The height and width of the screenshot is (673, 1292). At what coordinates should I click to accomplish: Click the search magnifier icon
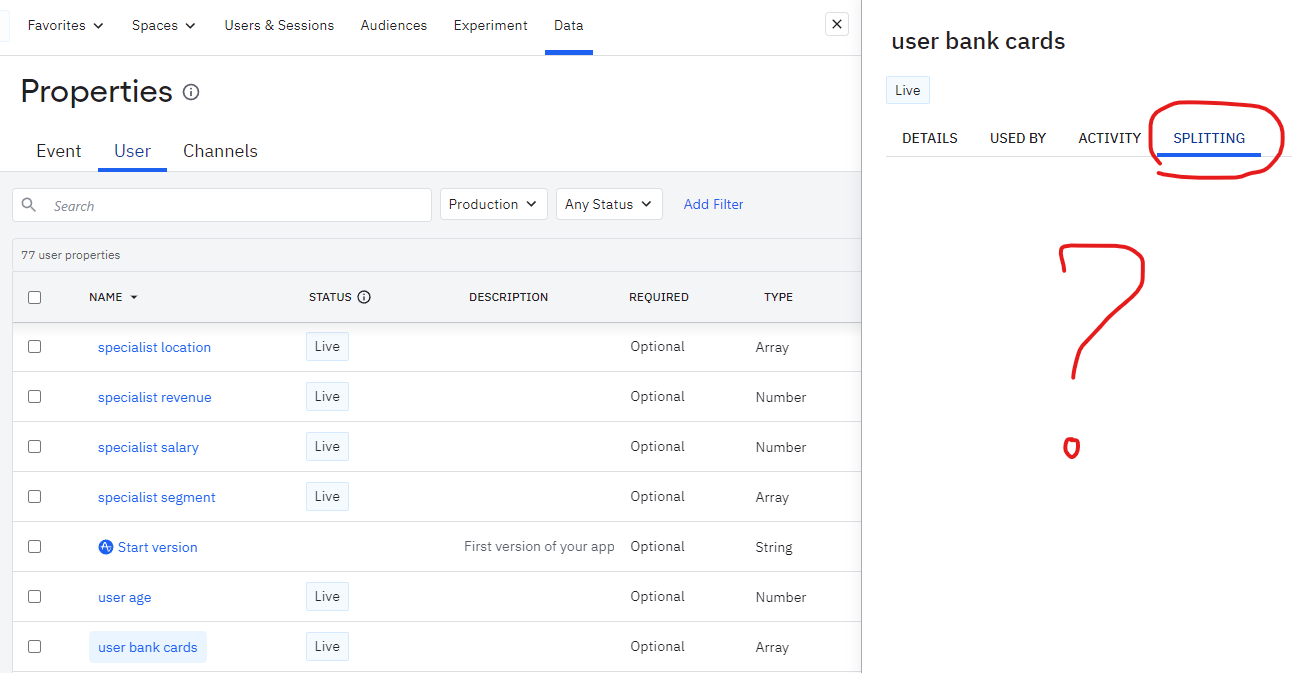point(29,205)
